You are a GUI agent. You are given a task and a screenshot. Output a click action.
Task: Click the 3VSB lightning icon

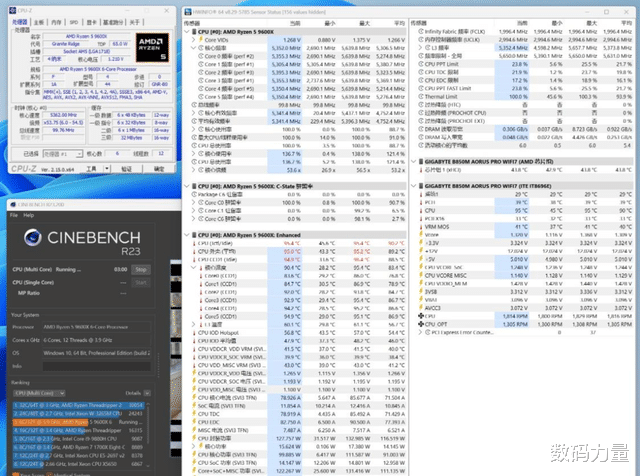coord(421,291)
